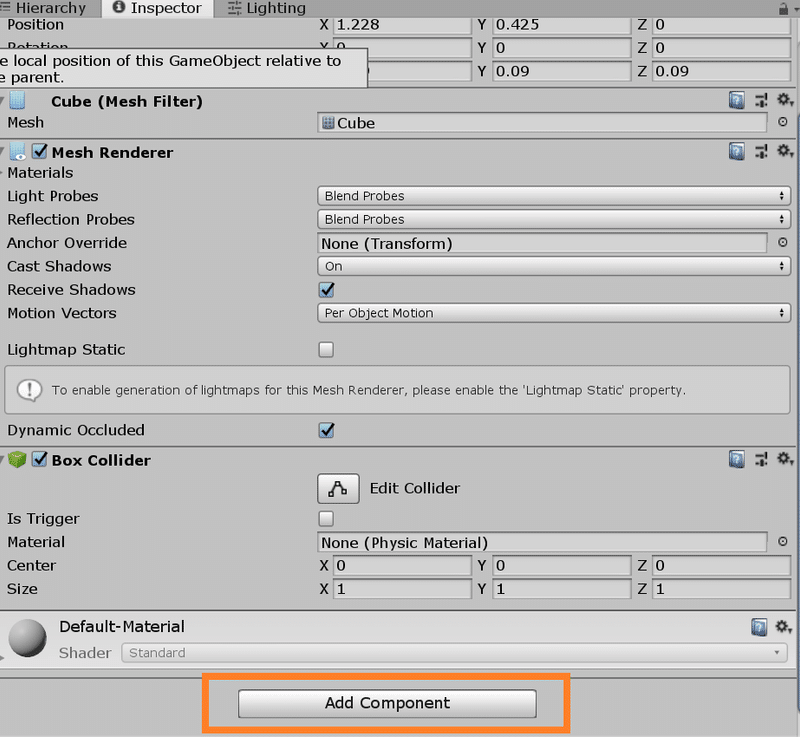800x737 pixels.
Task: Click the Size Z field
Action: (x=721, y=589)
